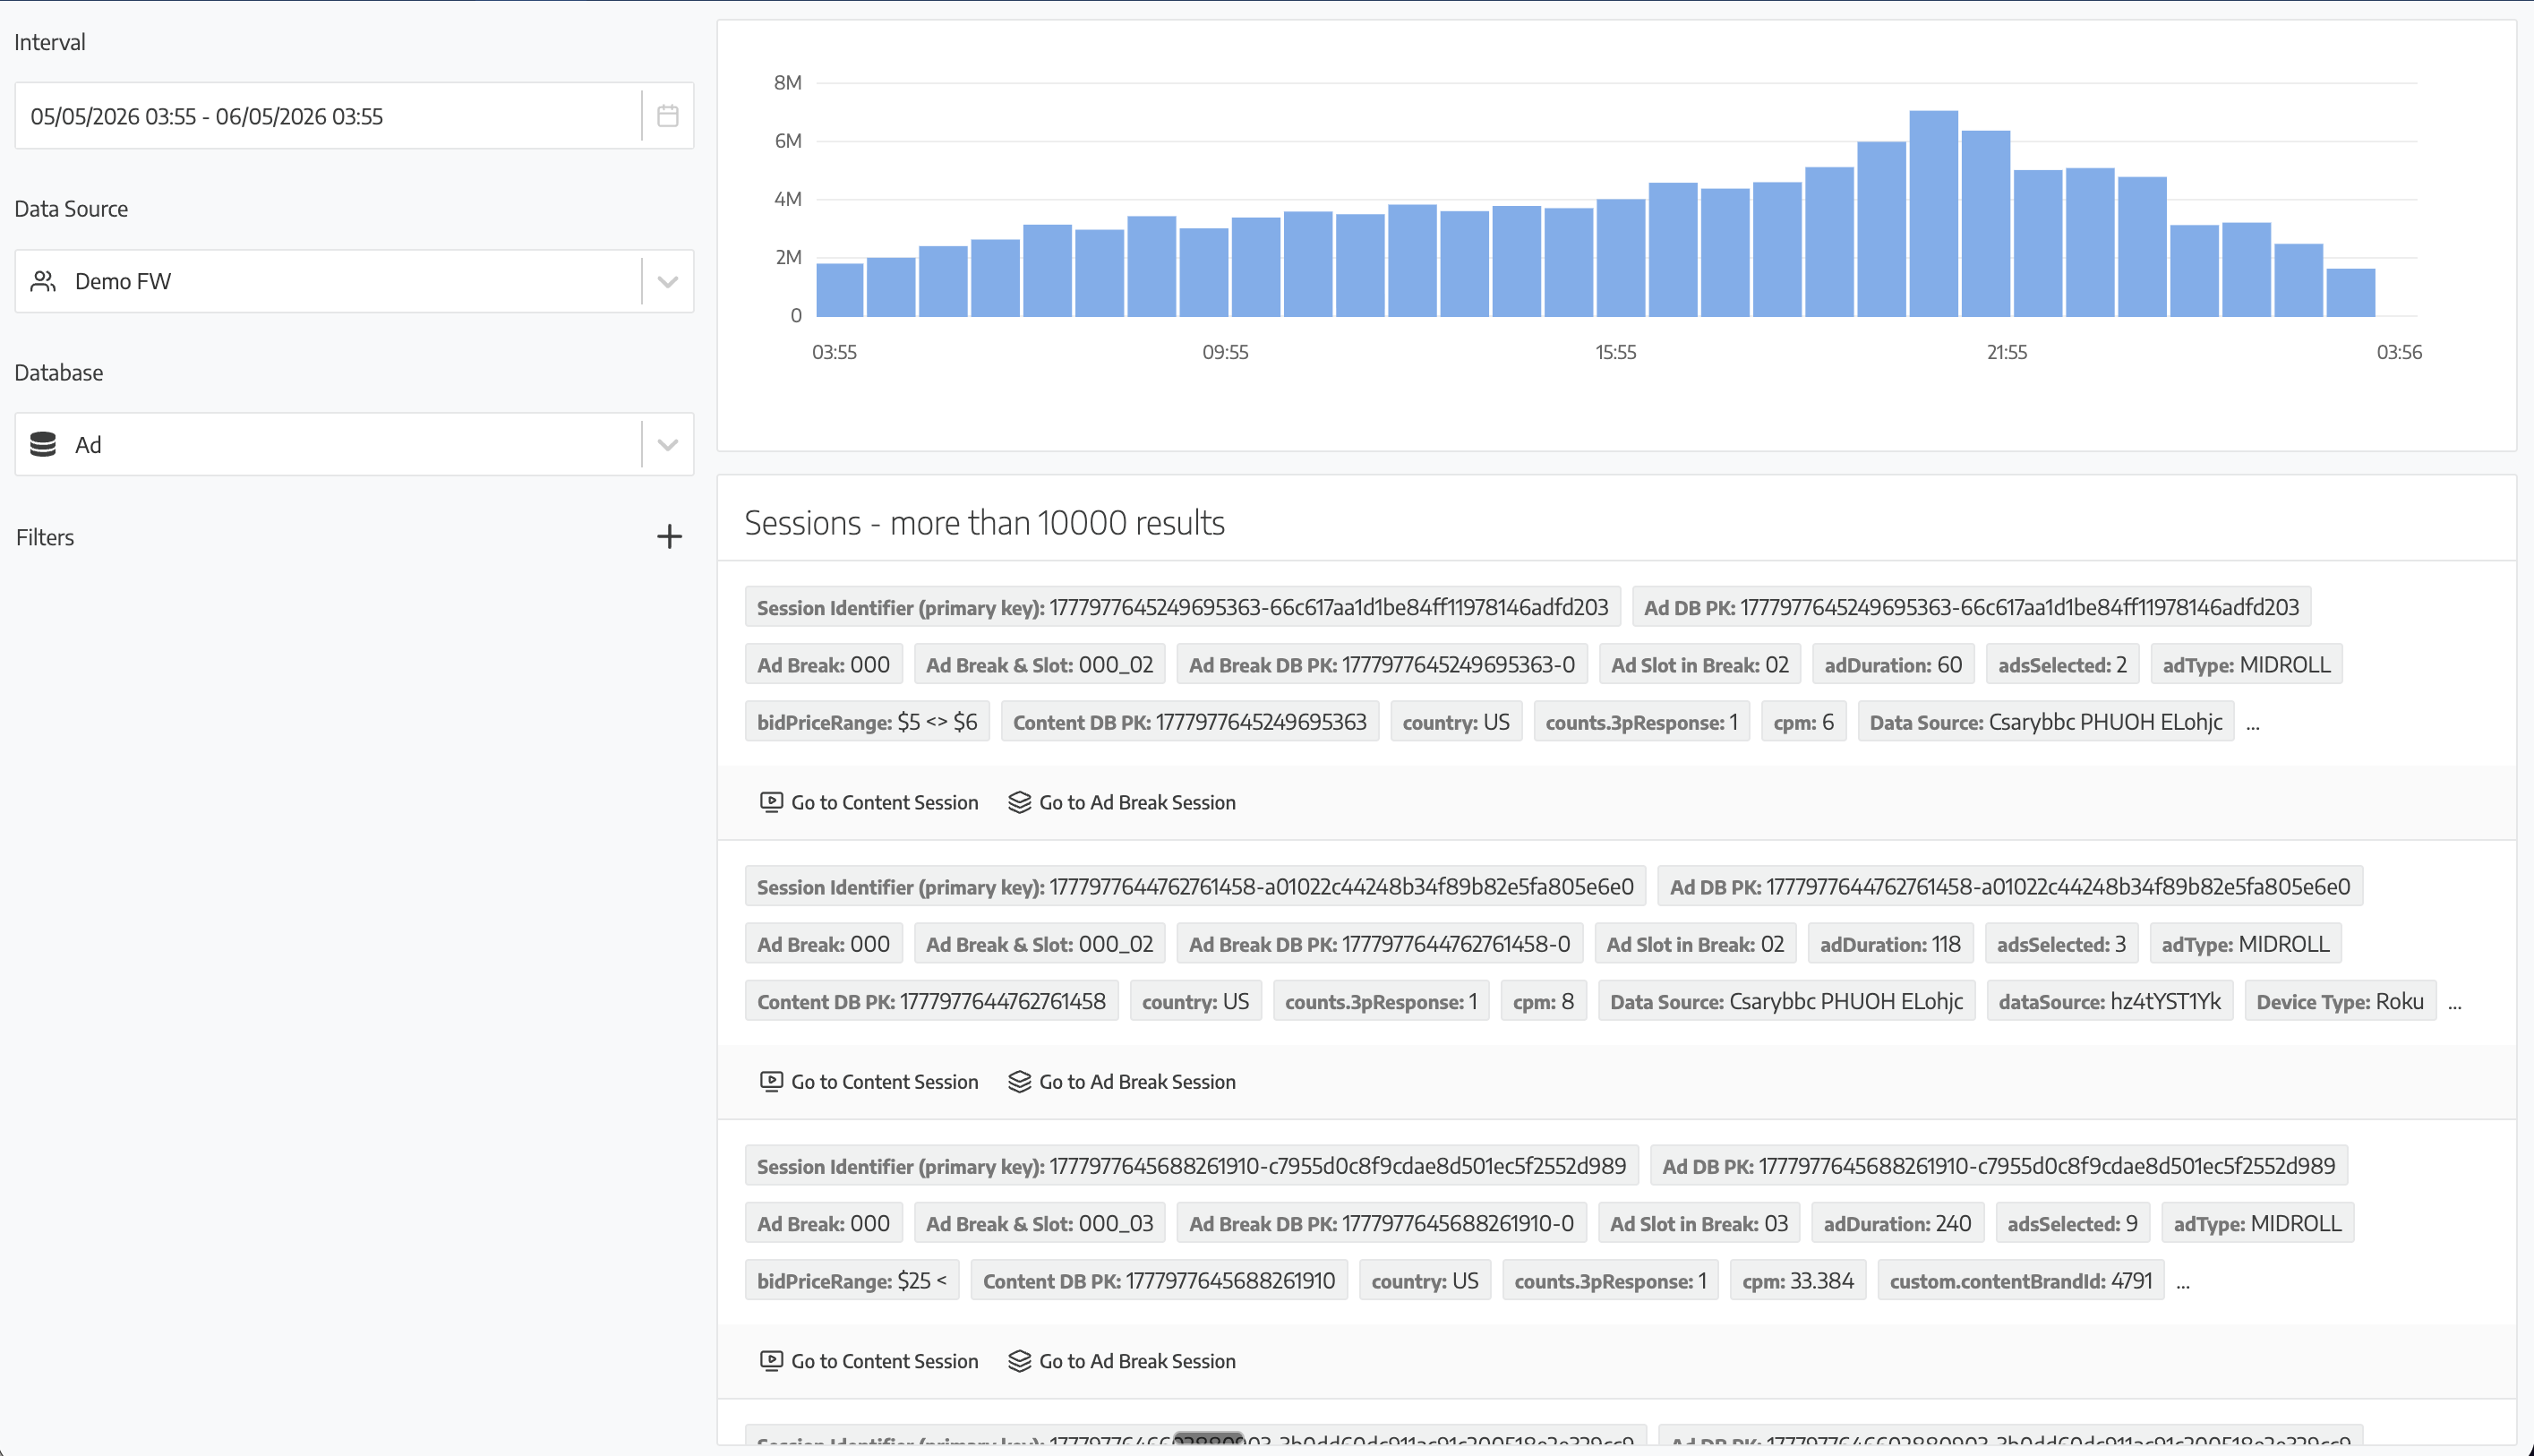The width and height of the screenshot is (2534, 1456).
Task: Click the 'adDuration: 118' tag
Action: 1890,944
